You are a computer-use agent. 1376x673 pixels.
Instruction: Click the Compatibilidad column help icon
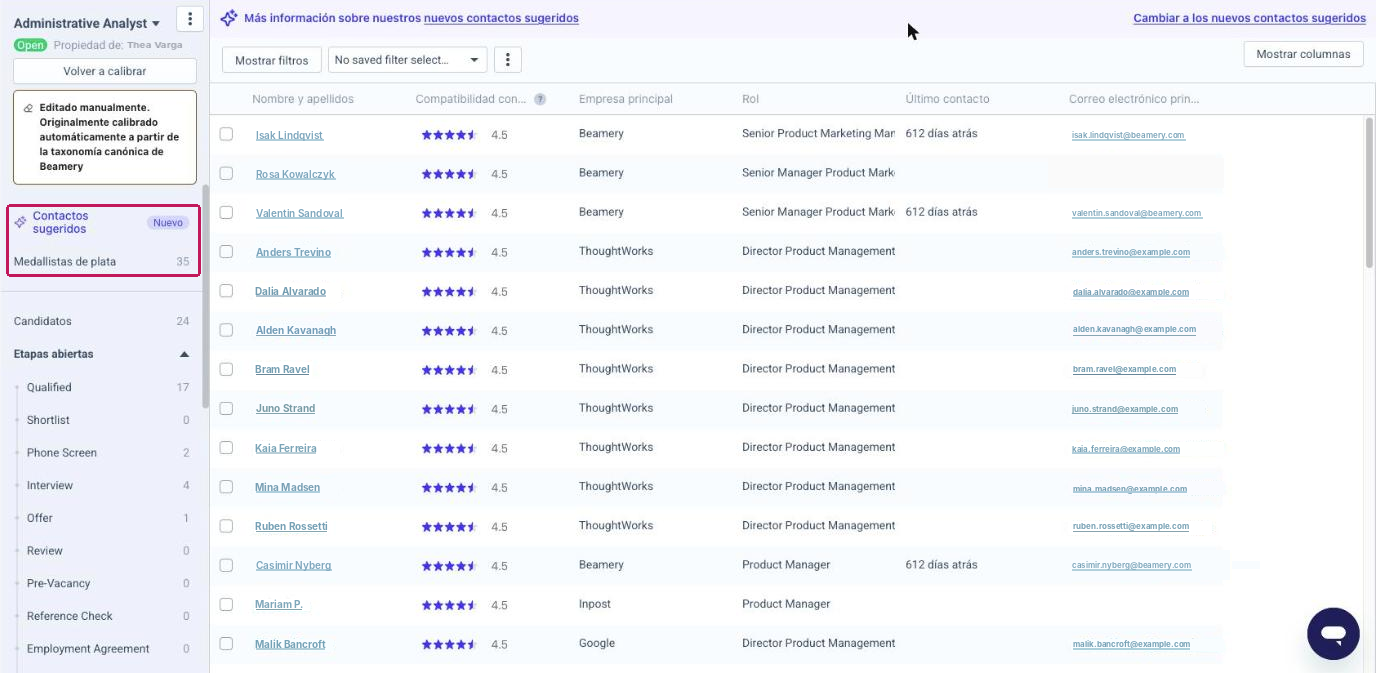tap(540, 100)
